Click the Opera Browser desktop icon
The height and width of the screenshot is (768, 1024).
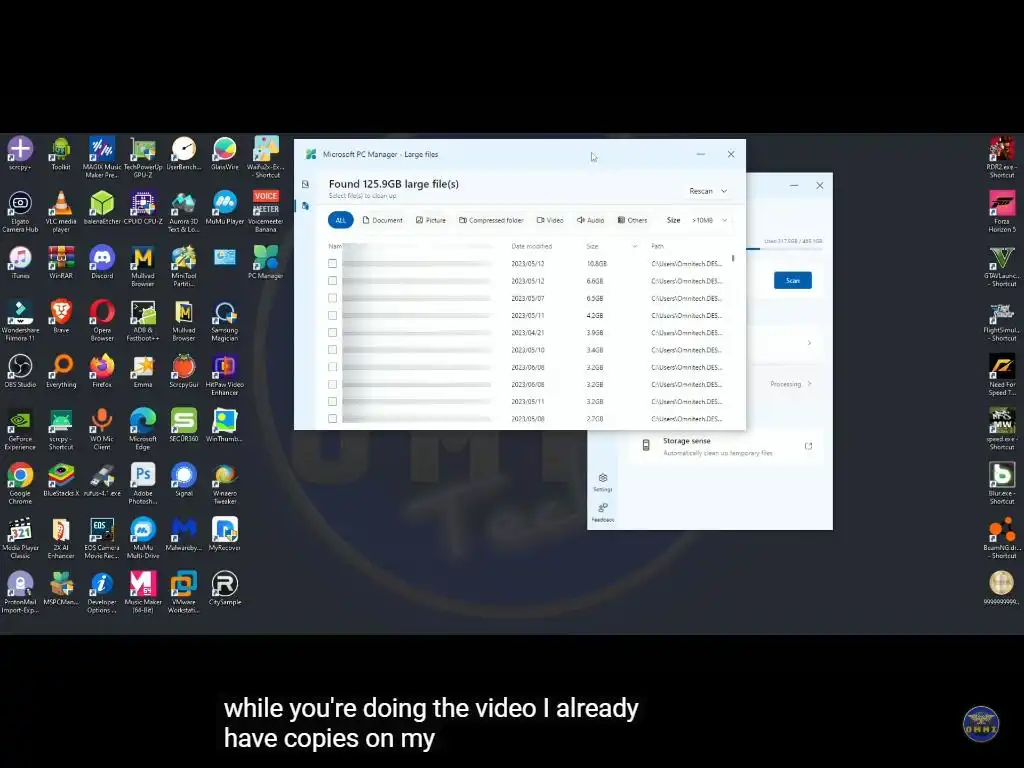(102, 321)
